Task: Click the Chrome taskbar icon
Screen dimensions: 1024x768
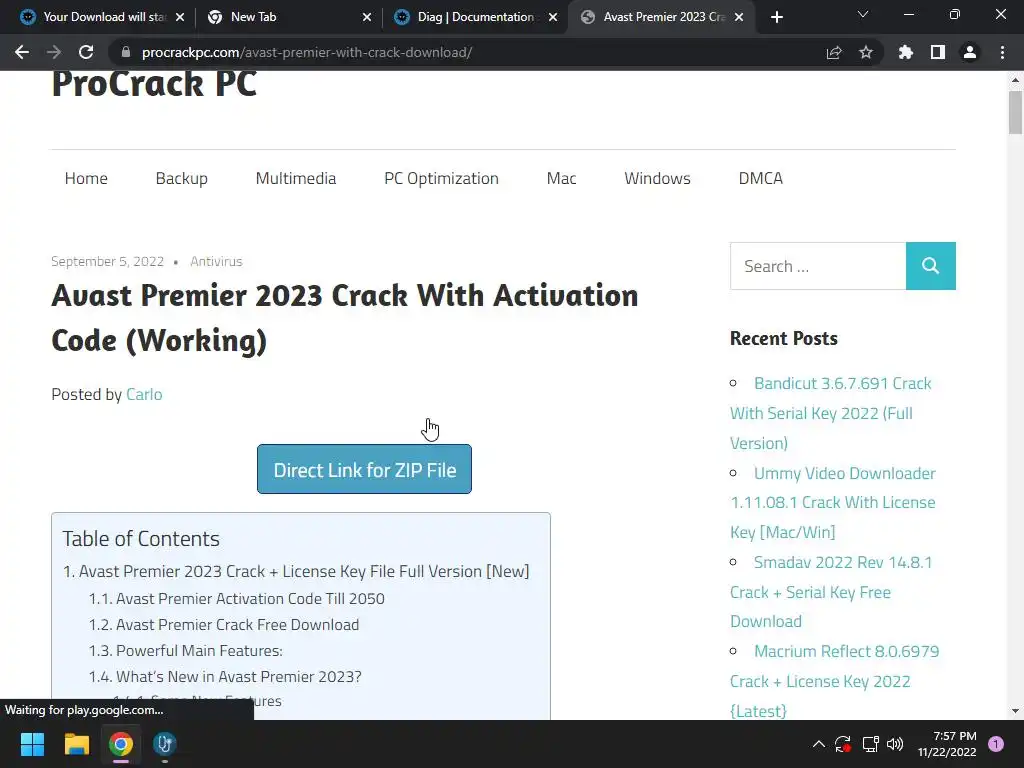Action: pos(121,744)
